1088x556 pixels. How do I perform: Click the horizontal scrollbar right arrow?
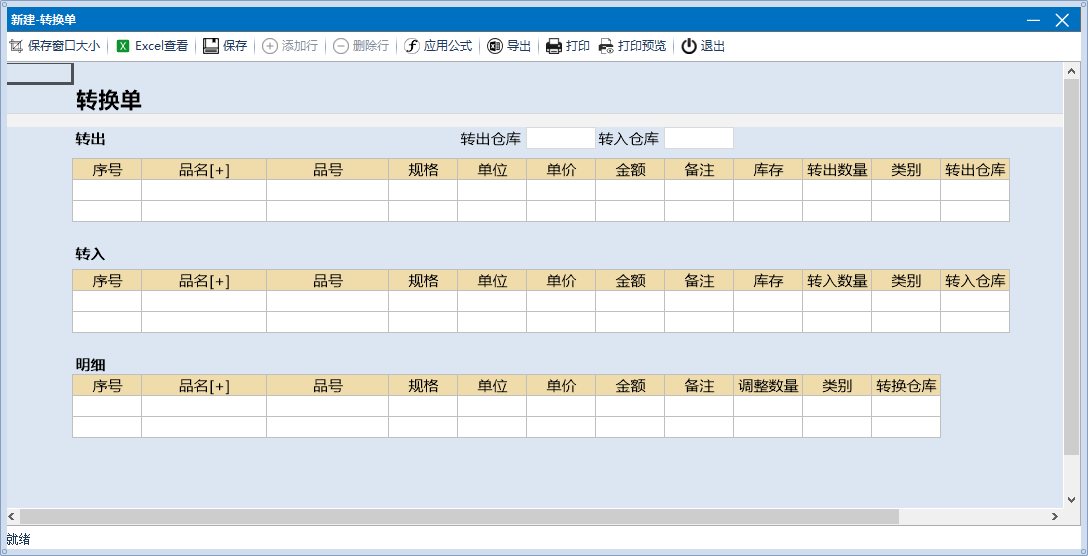click(x=1054, y=516)
